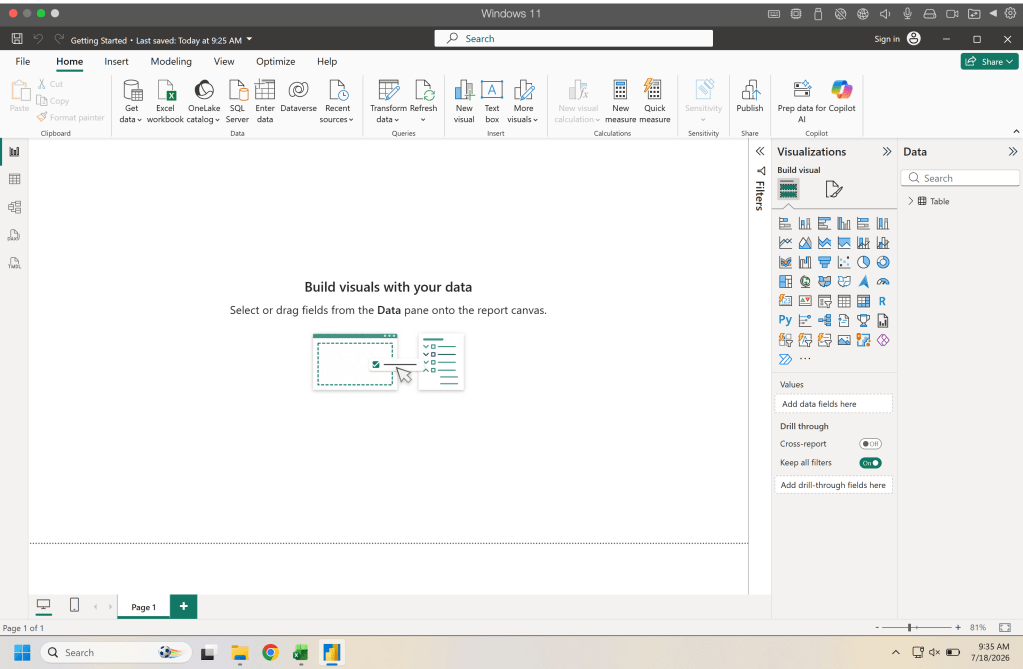This screenshot has height=669, width=1023.
Task: Turn off Keep all filters switch
Action: coord(870,463)
